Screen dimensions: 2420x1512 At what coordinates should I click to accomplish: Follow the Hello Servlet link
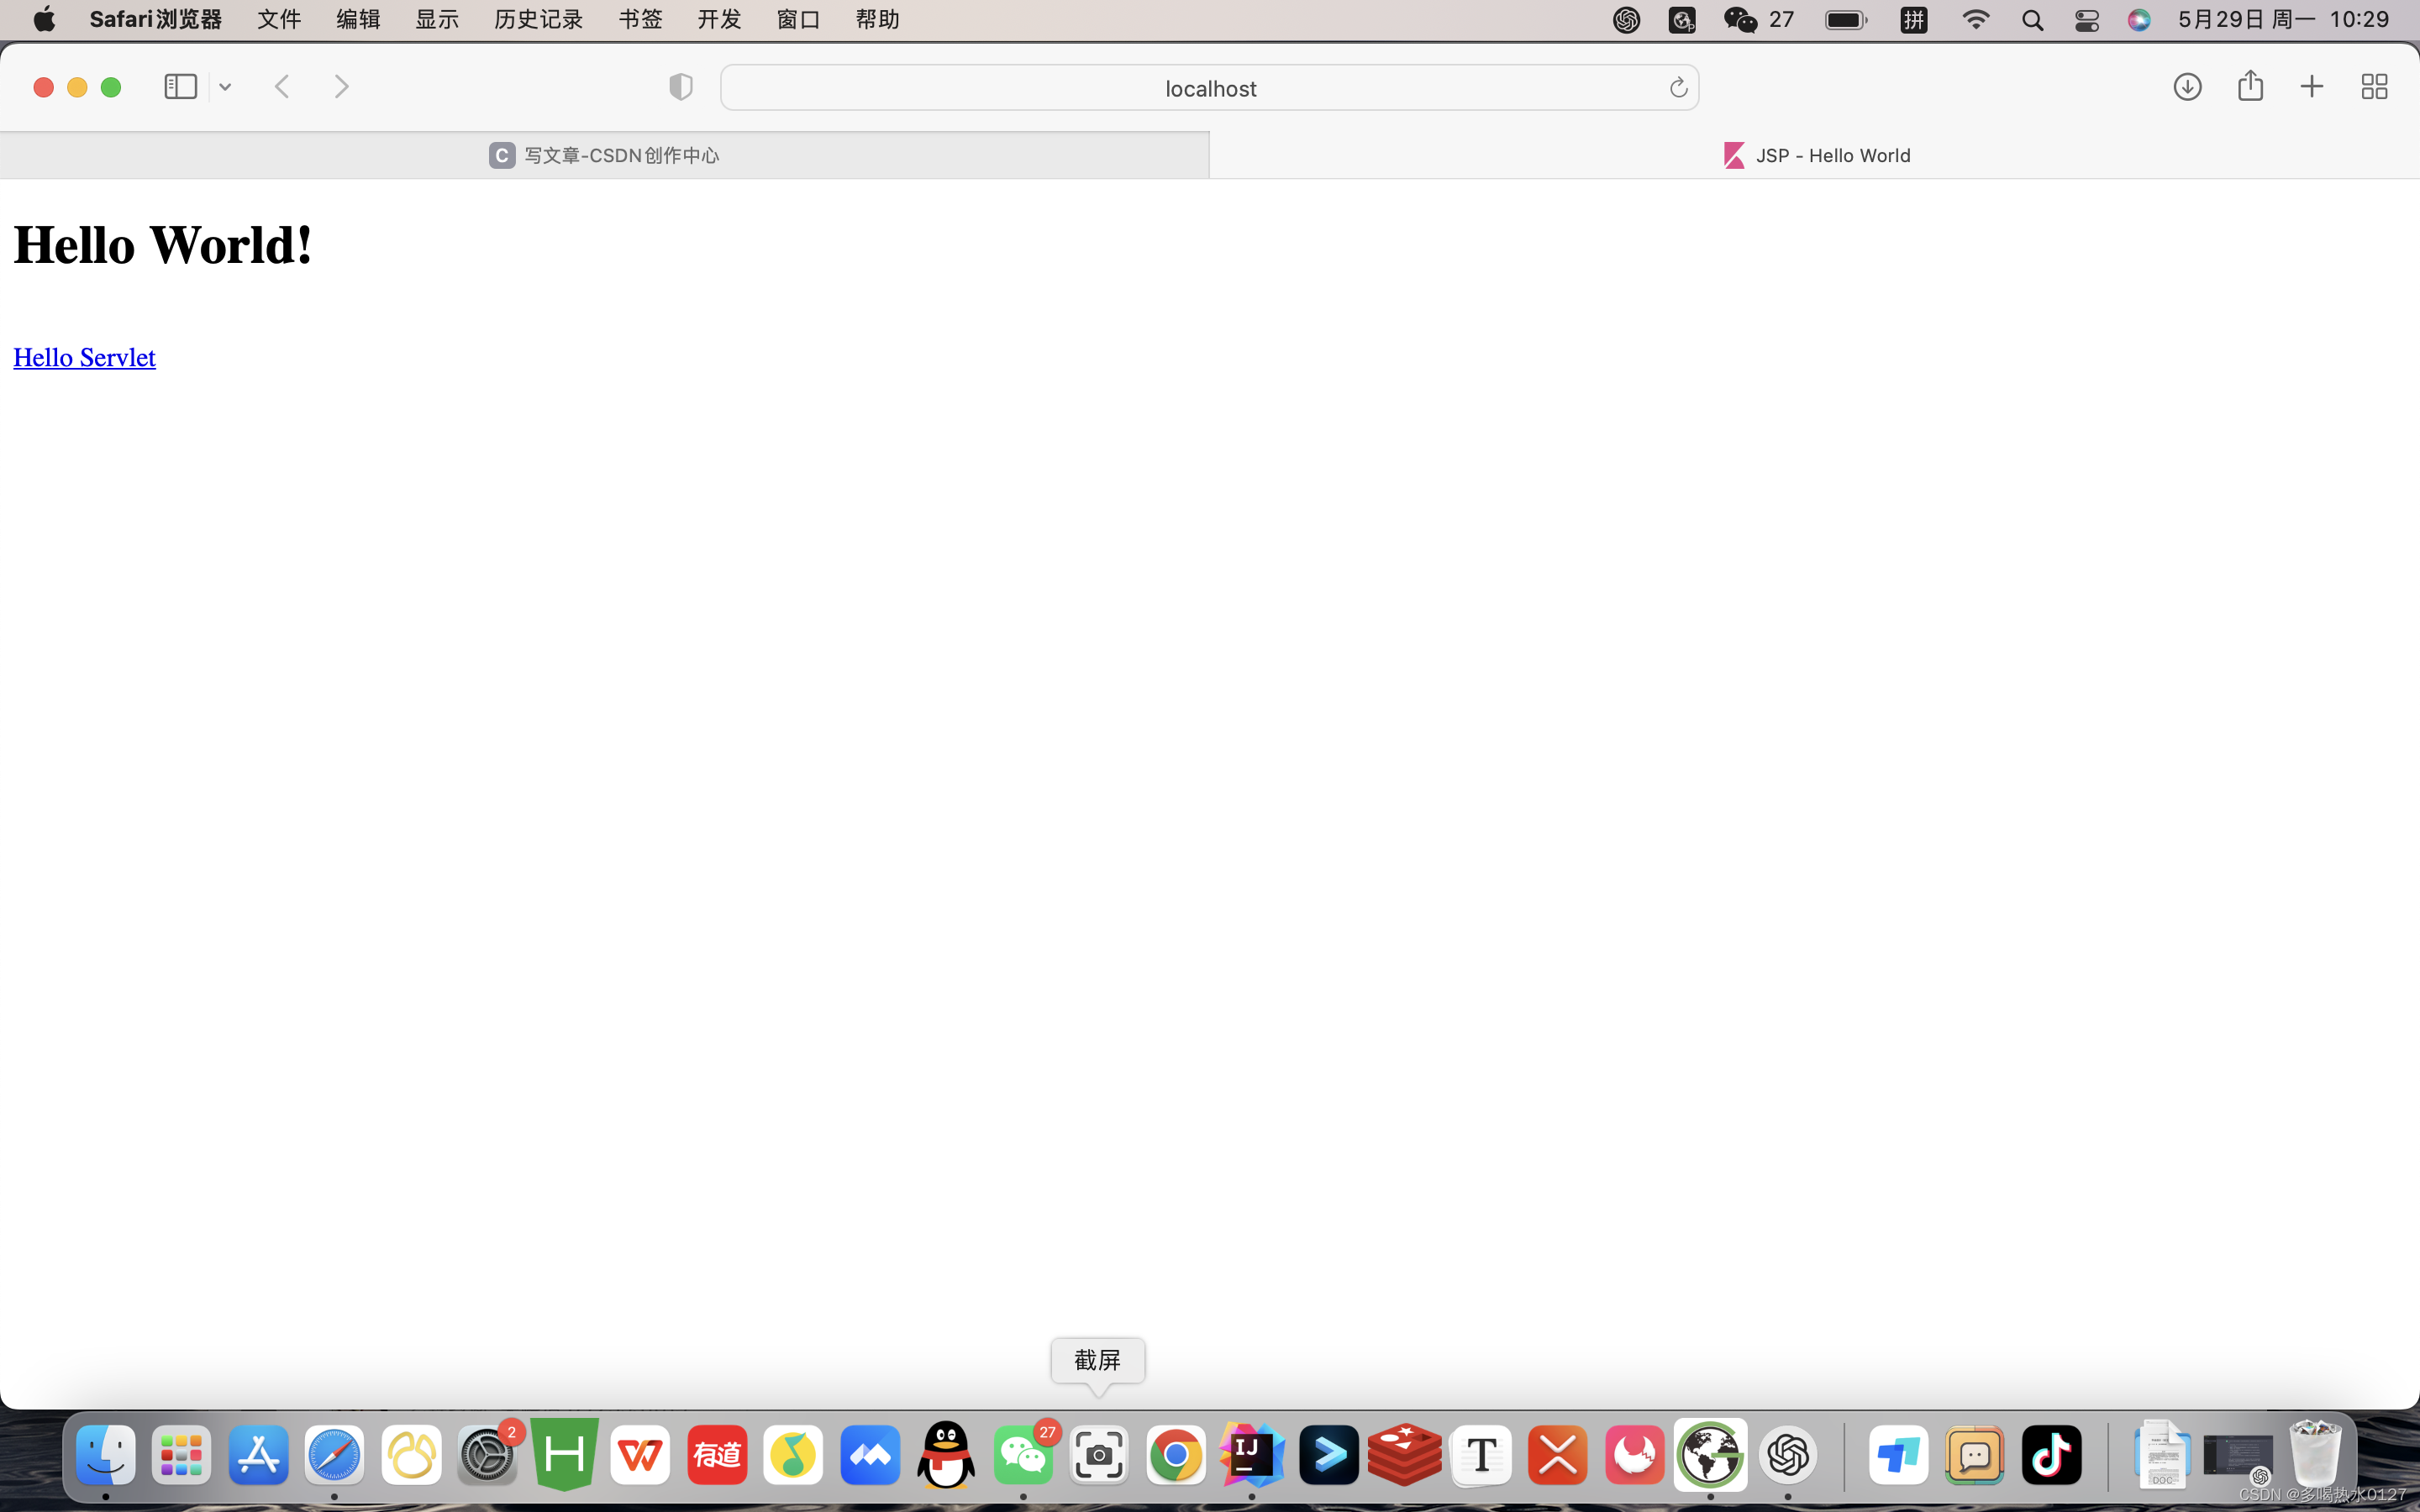click(x=84, y=357)
